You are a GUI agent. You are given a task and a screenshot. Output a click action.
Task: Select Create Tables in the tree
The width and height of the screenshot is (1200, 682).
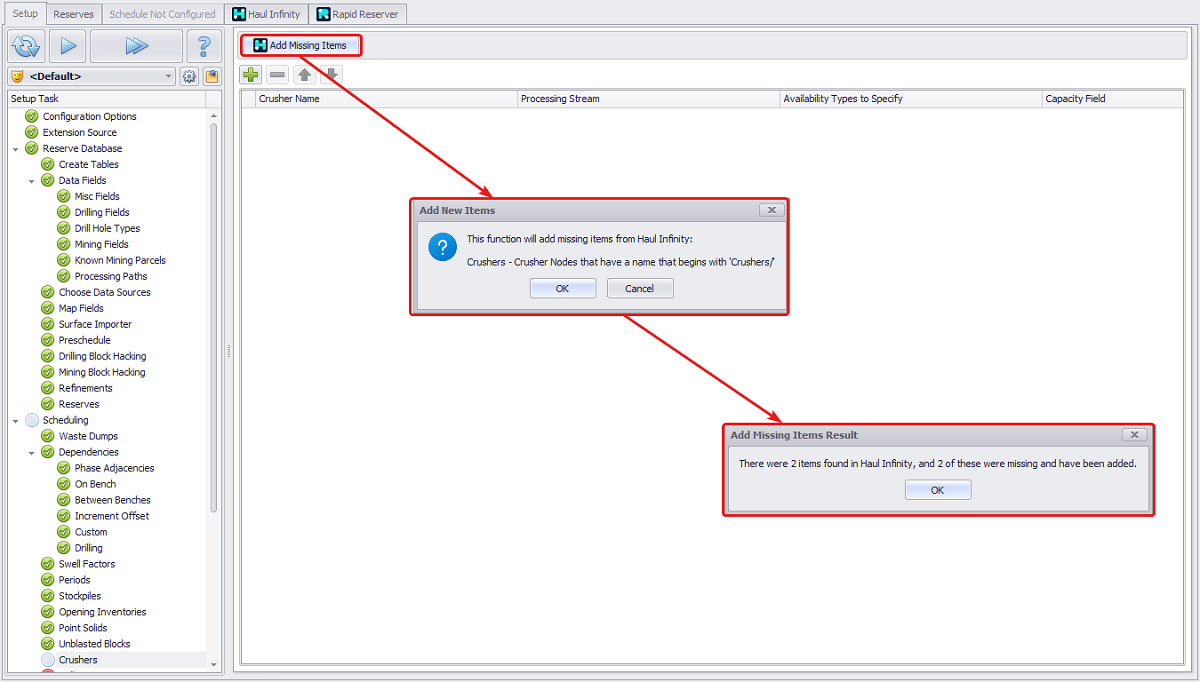[x=88, y=164]
